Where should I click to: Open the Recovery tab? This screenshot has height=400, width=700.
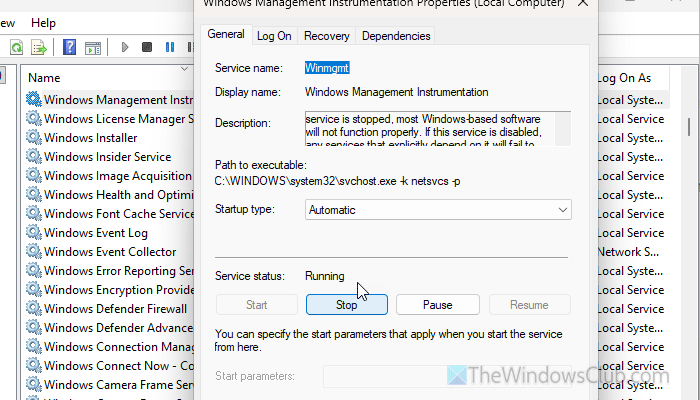[327, 36]
